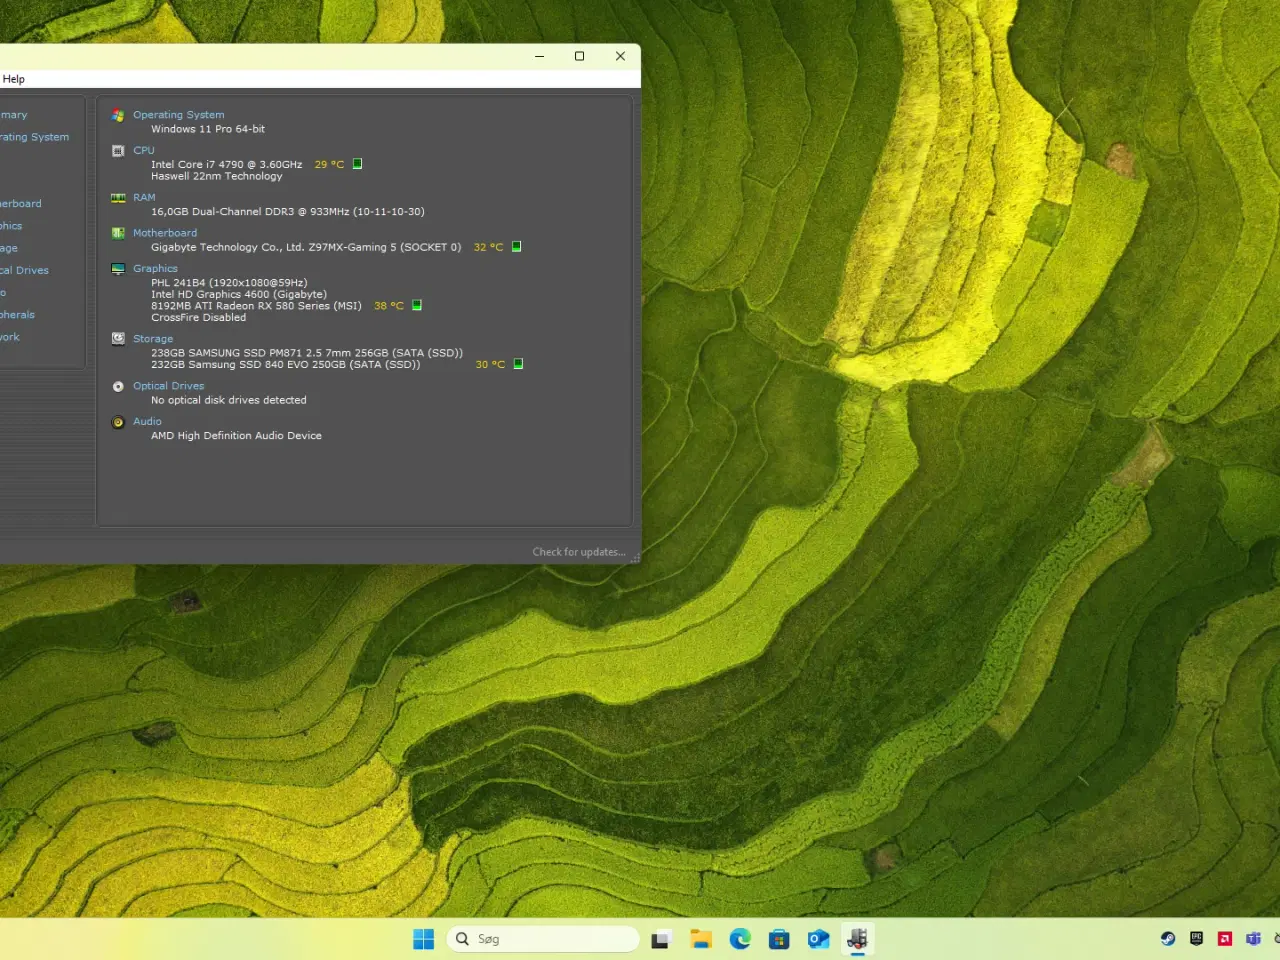This screenshot has width=1280, height=960.
Task: Click the Radeon RX 580 temperature indicator
Action: [417, 306]
